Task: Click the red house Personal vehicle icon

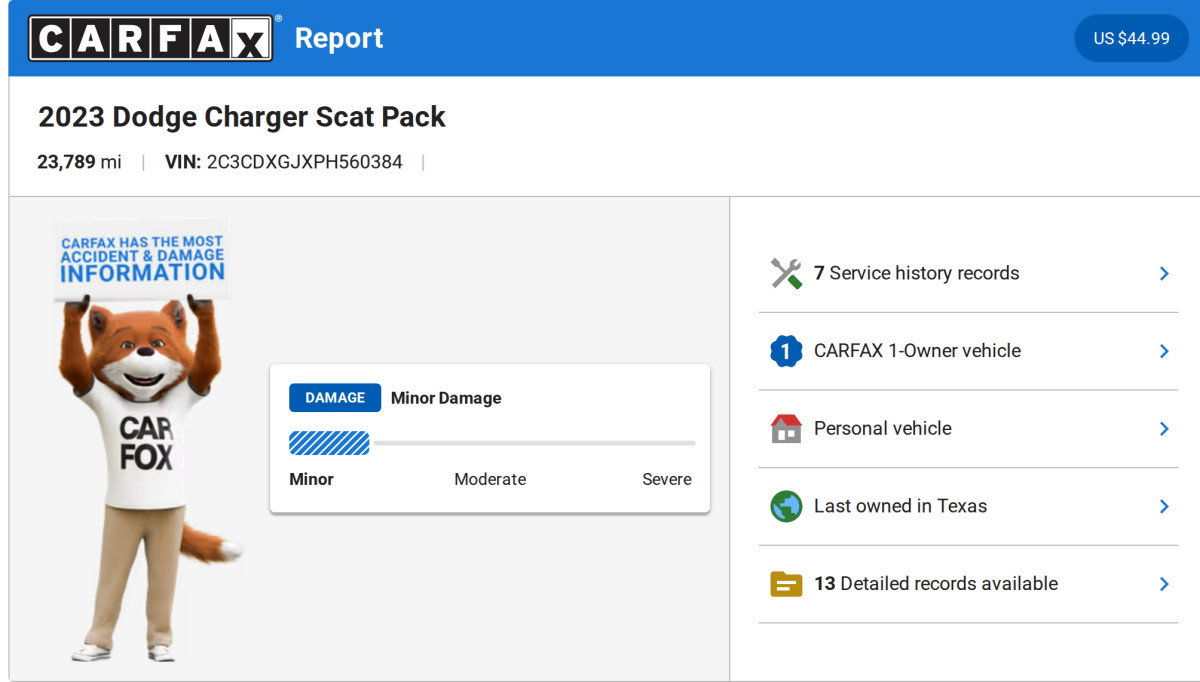Action: coord(786,428)
